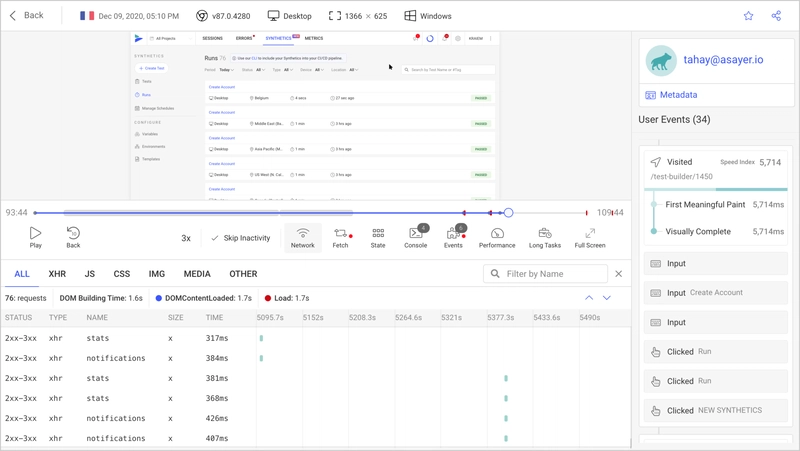Click the Desktop device icon
This screenshot has height=451, width=800.
coord(273,16)
